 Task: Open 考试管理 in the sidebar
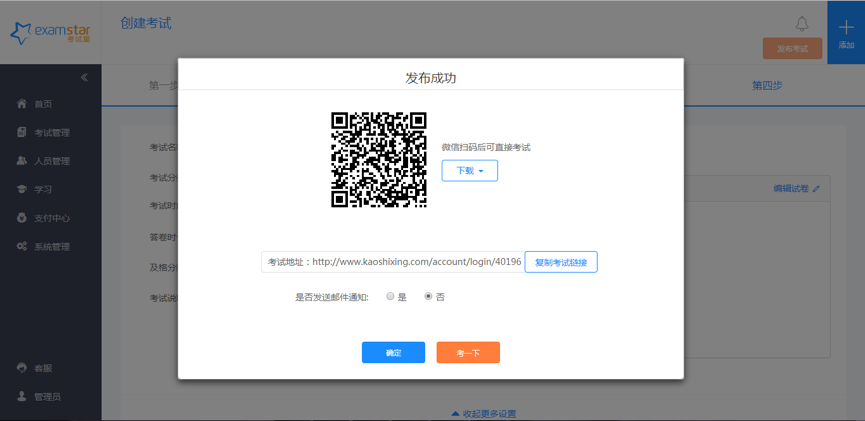point(51,132)
